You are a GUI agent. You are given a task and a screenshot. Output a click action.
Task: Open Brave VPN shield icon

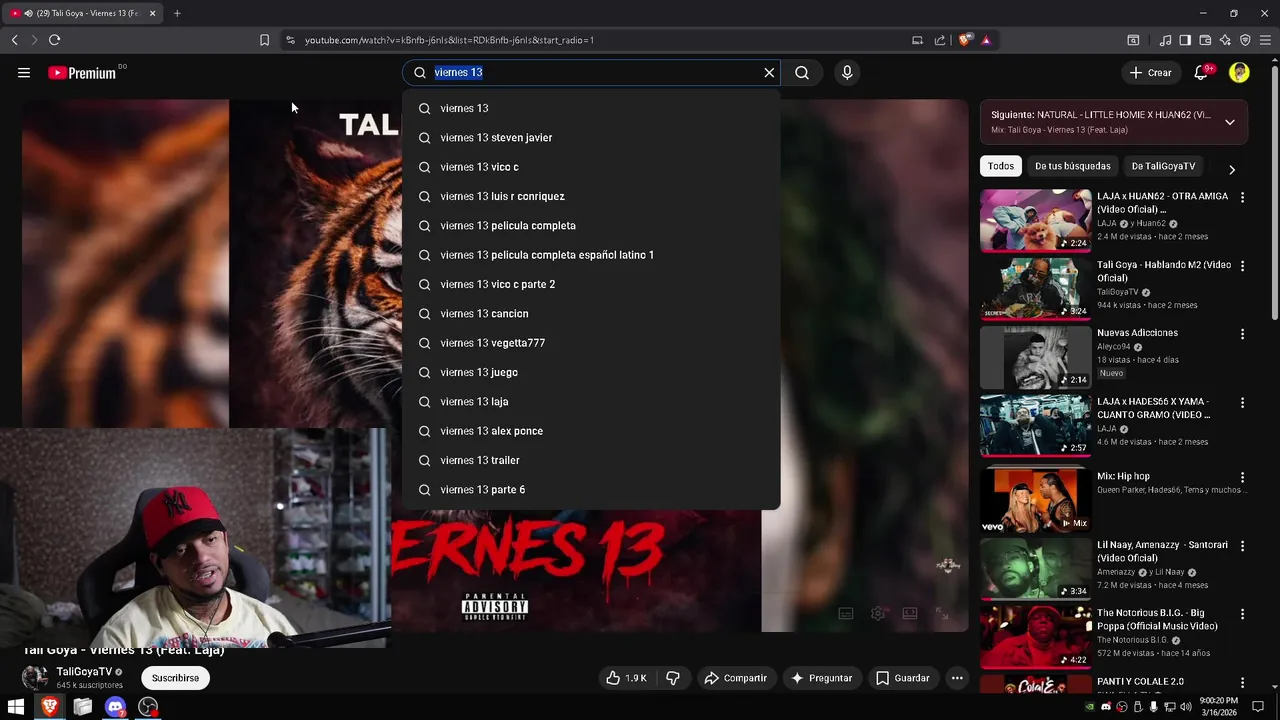tap(1245, 40)
